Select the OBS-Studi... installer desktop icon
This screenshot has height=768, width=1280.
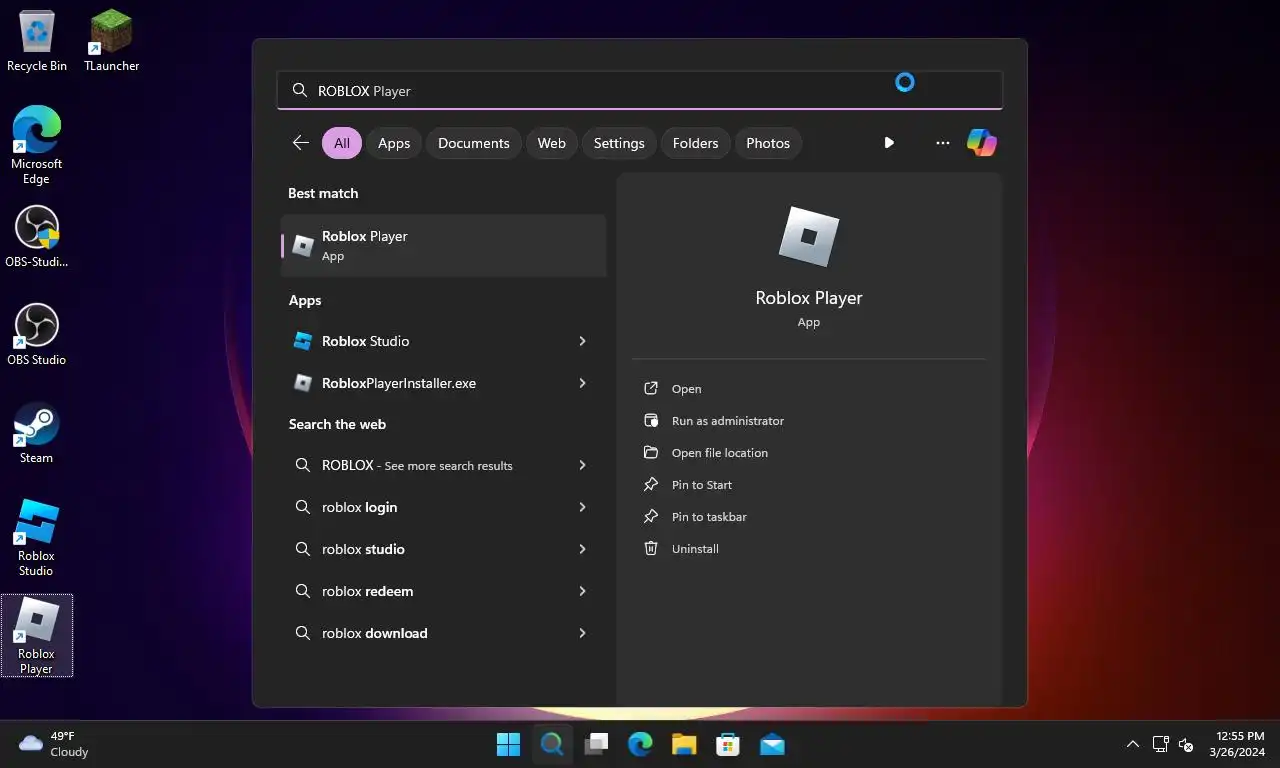coord(37,237)
